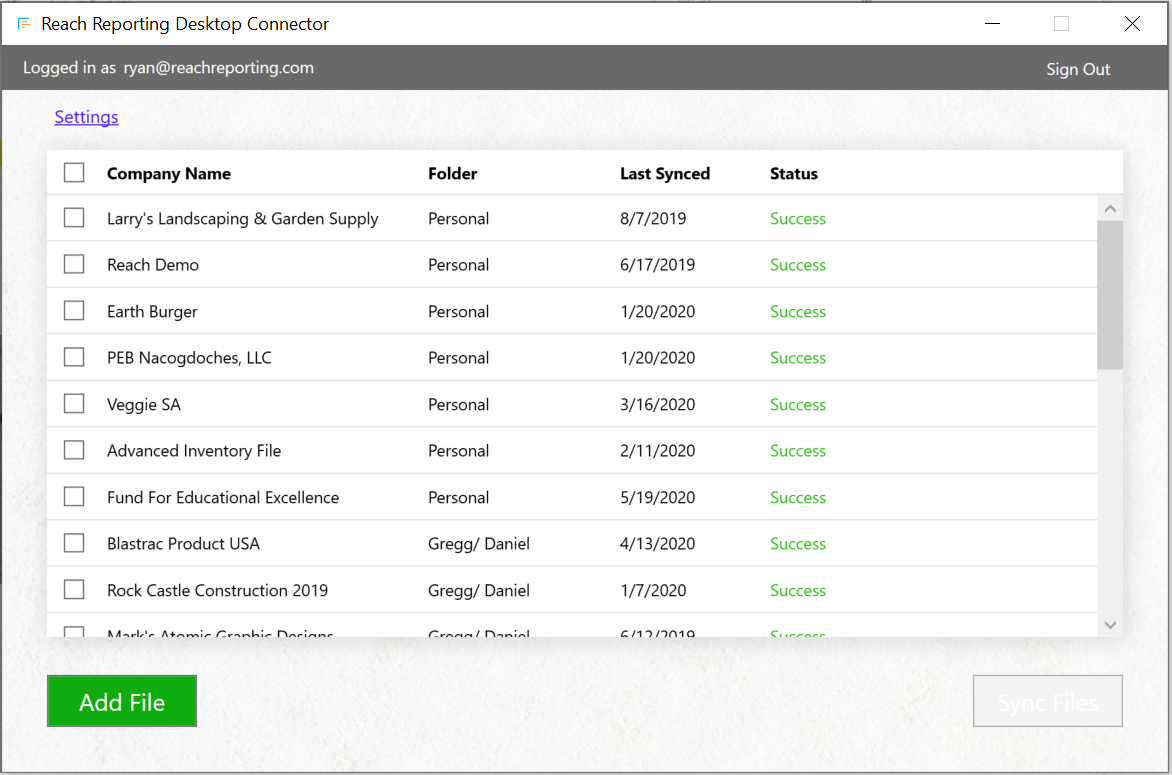Image resolution: width=1172 pixels, height=775 pixels.
Task: Check the PEB Nacogdoches, LLC row
Action: [74, 357]
